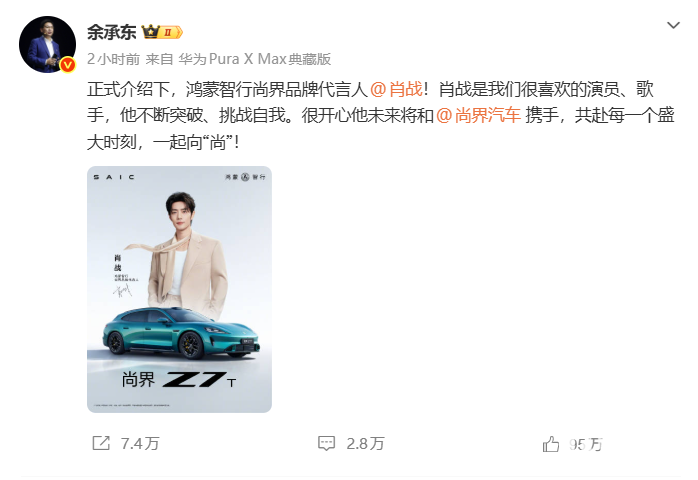Click the 7.4万 repost count

[x=140, y=443]
